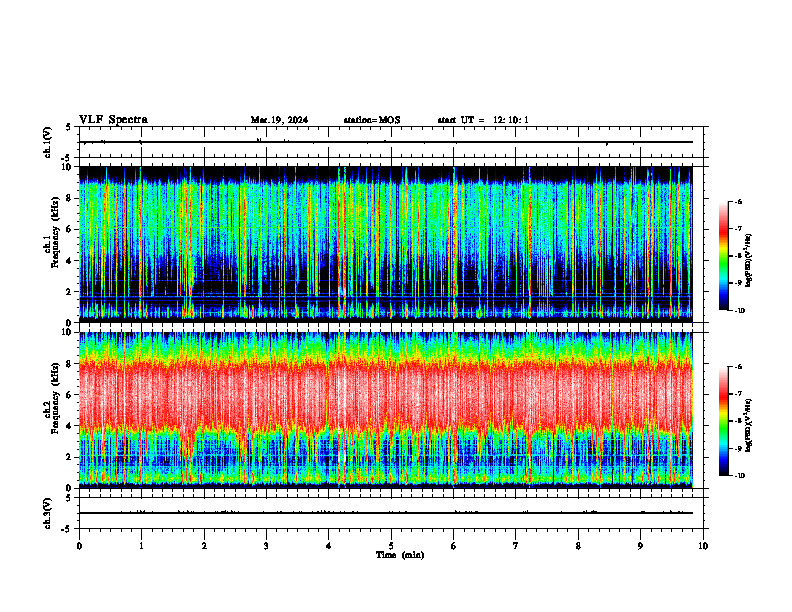Click the "-6" label on ch.2 color bar
The image size is (792, 612).
pyautogui.click(x=739, y=367)
